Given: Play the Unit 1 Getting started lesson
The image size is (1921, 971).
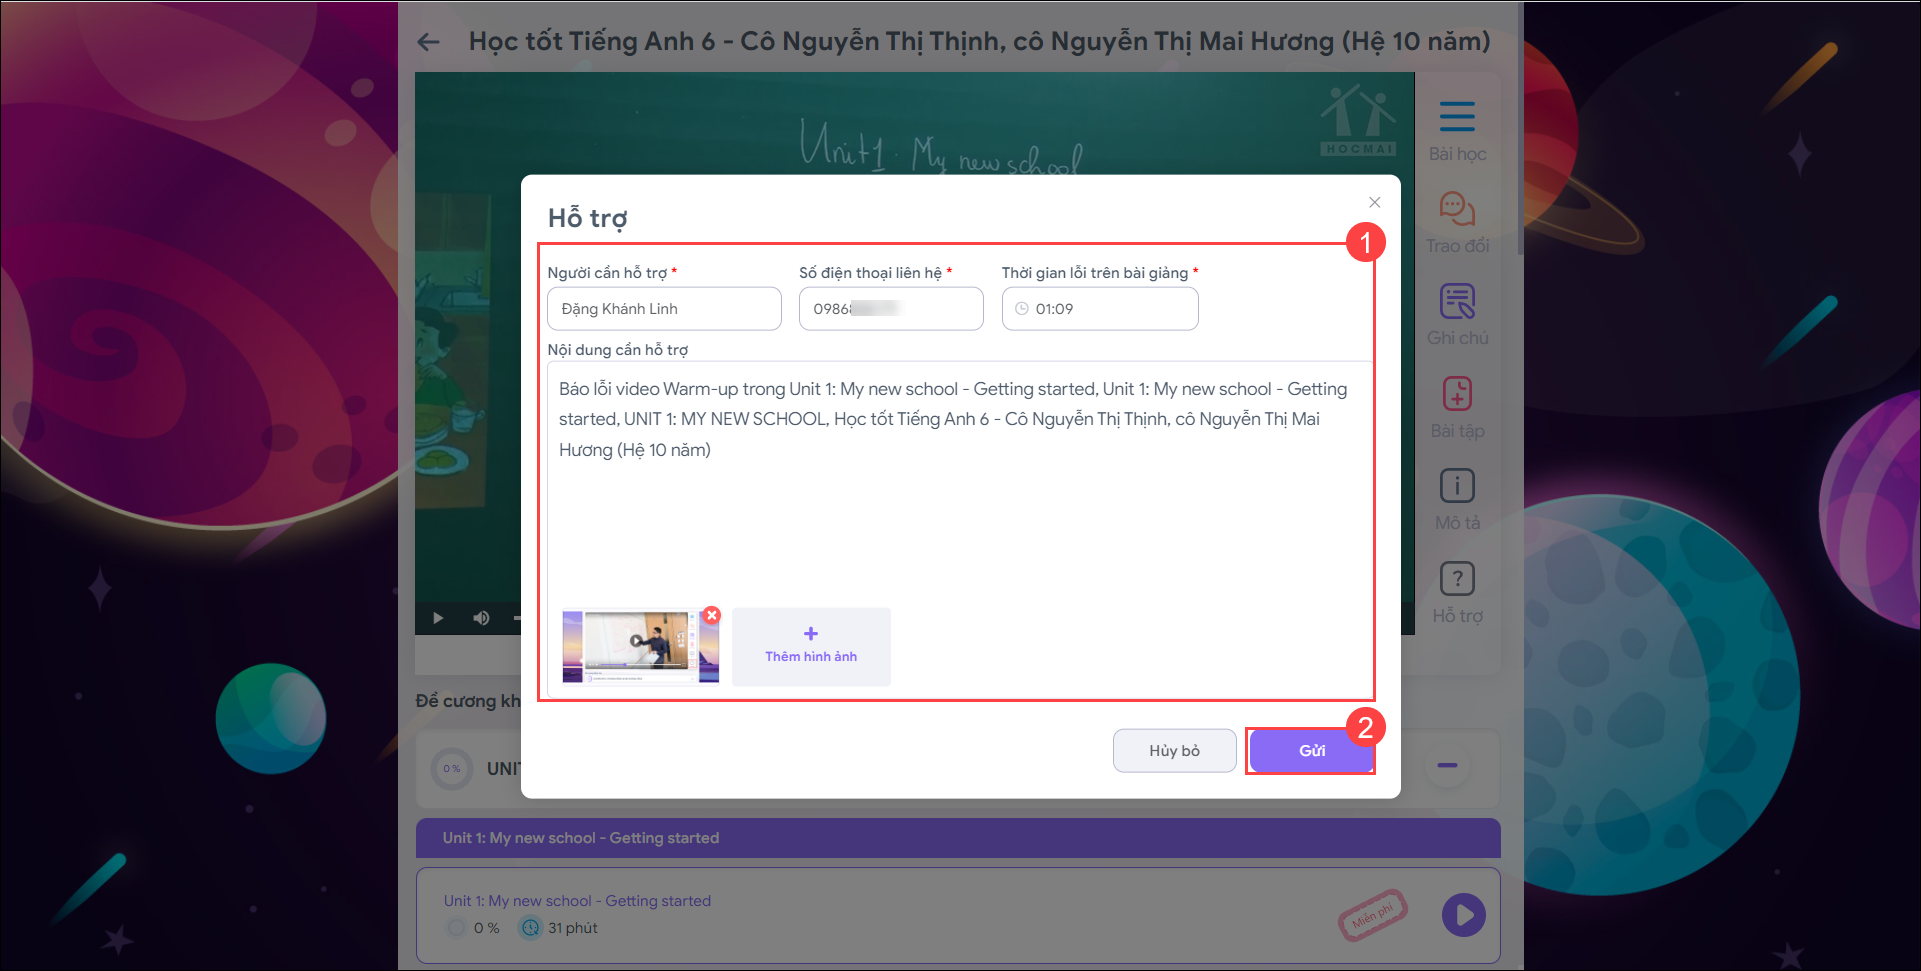Looking at the screenshot, I should coord(1463,915).
